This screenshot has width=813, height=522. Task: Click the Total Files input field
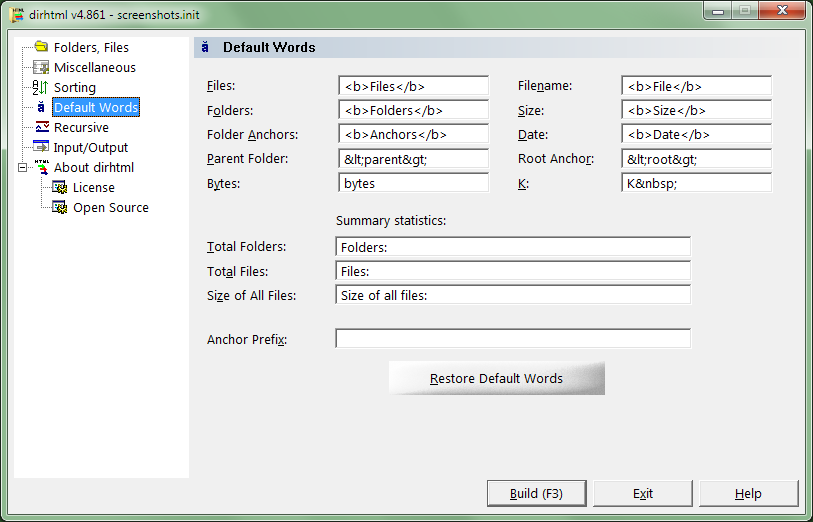point(513,271)
